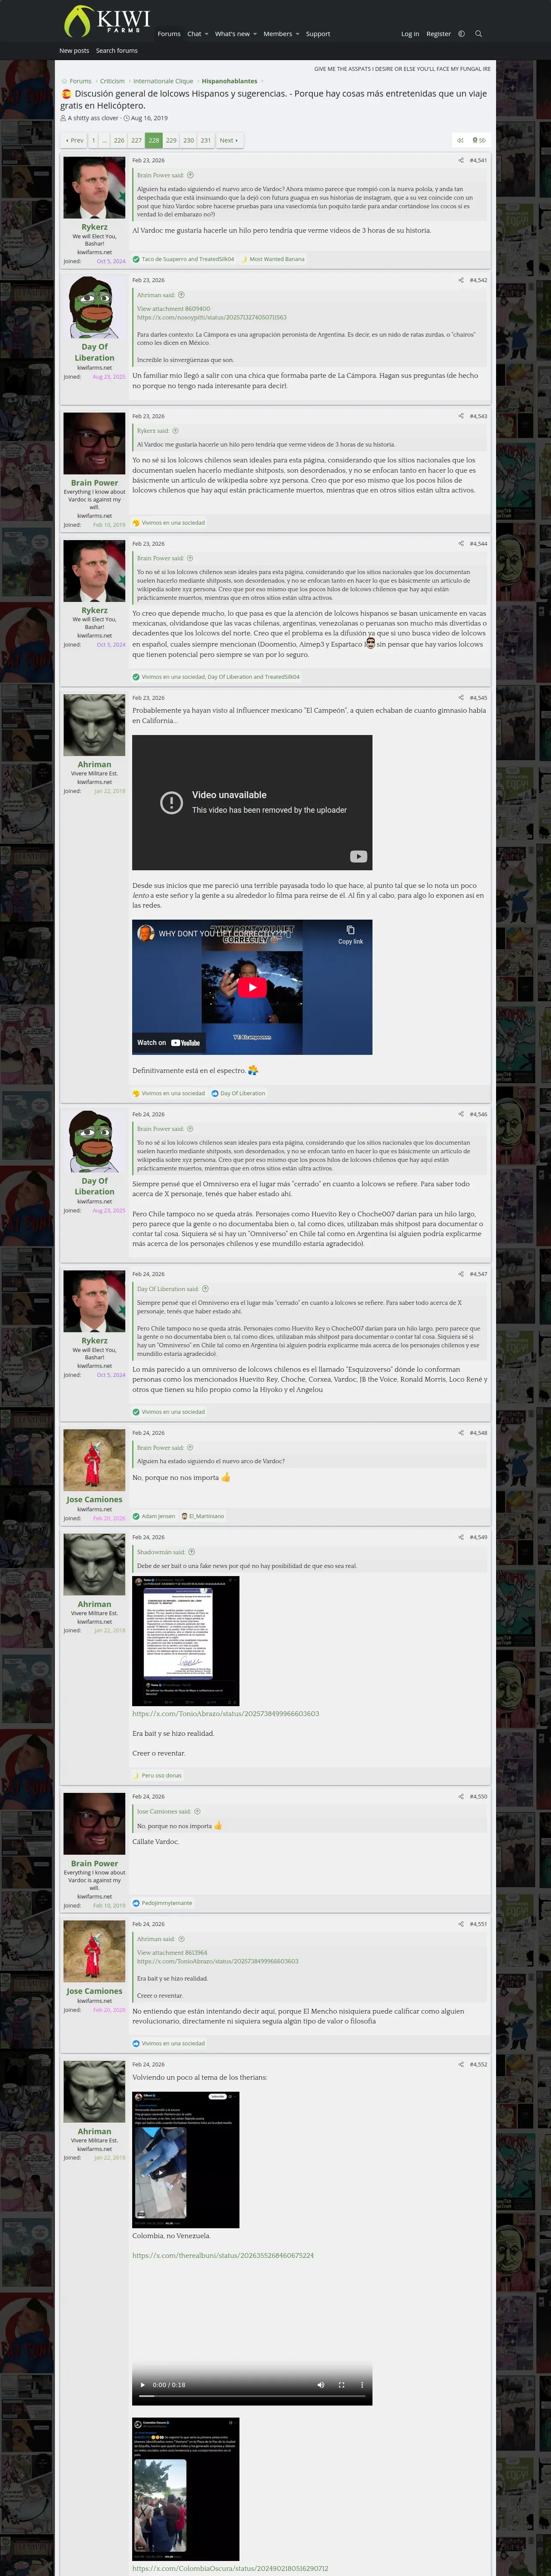Open the TonioAbrazo tweet screenshot thumbnail
This screenshot has height=2576, width=551.
[186, 1641]
